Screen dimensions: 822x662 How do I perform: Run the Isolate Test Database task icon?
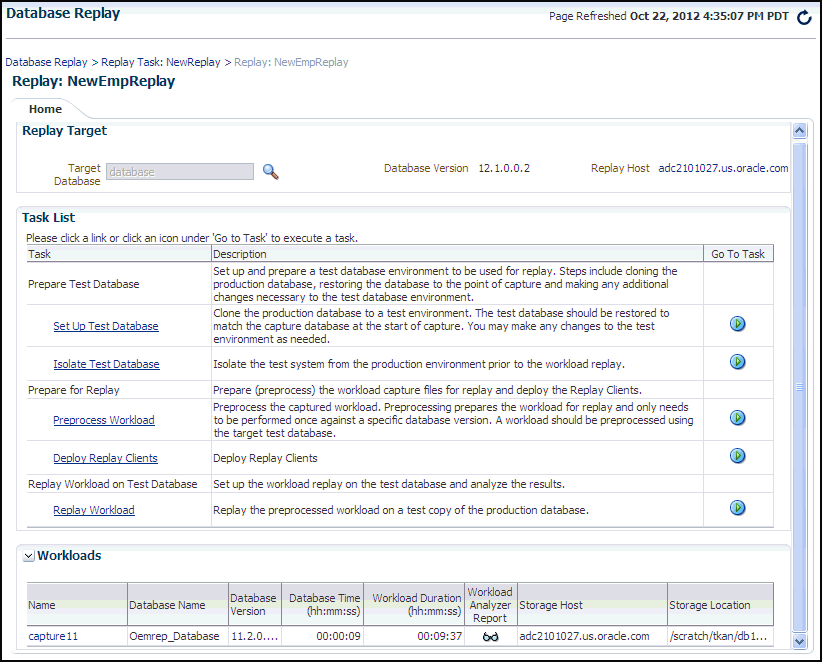[738, 362]
